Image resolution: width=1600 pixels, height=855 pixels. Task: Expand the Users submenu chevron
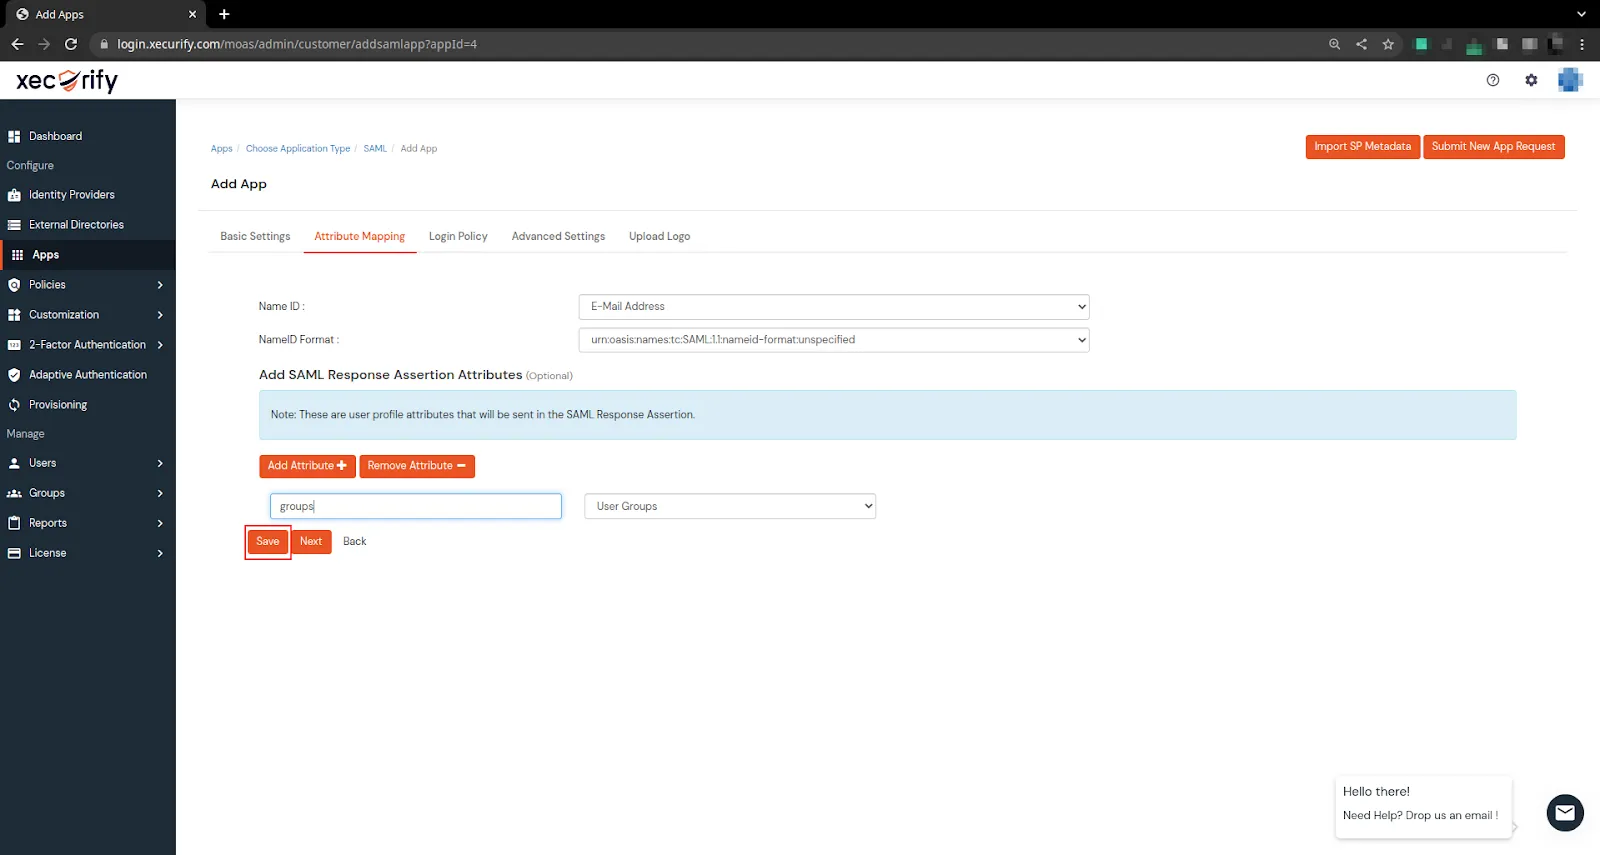160,463
